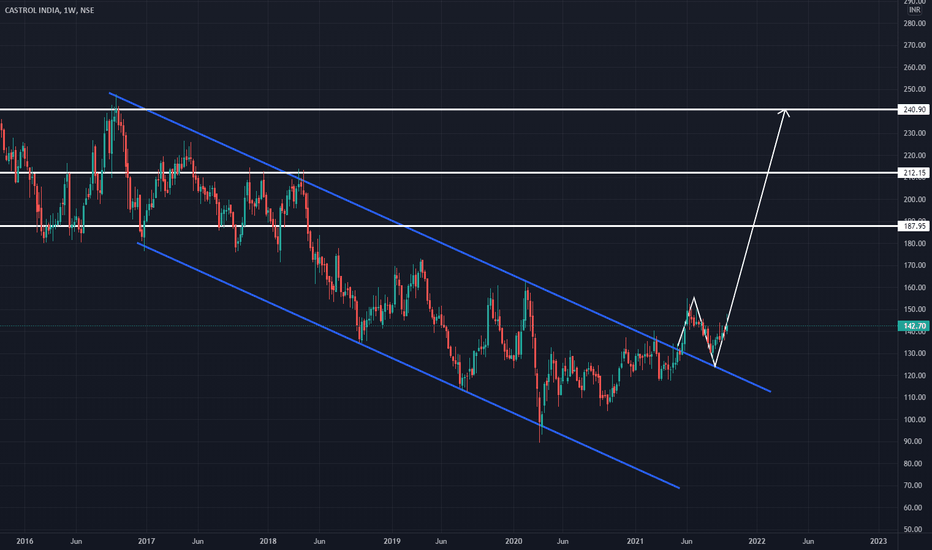Click the 2023 time axis label
This screenshot has height=550, width=932.
click(879, 541)
